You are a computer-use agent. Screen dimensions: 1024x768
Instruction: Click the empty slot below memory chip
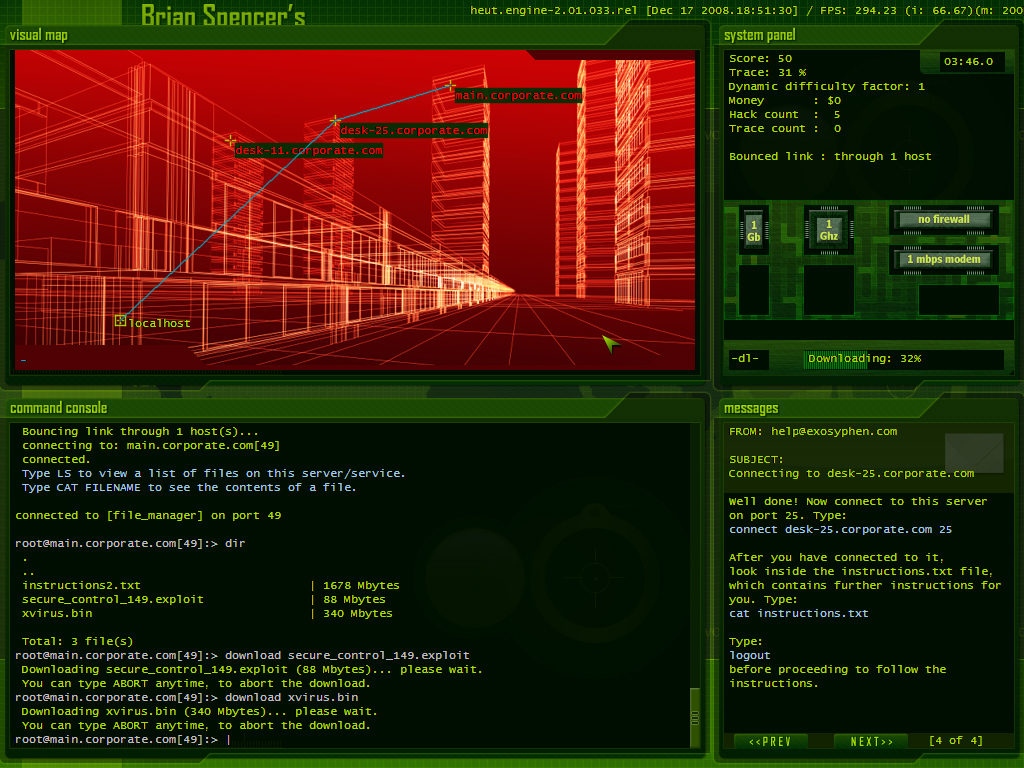[x=754, y=290]
